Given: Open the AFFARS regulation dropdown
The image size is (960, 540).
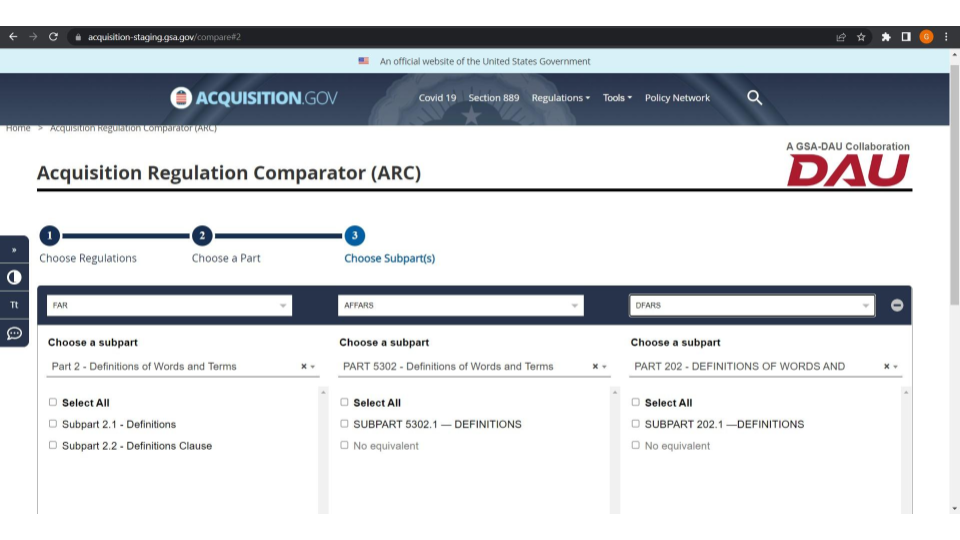Looking at the screenshot, I should point(461,305).
